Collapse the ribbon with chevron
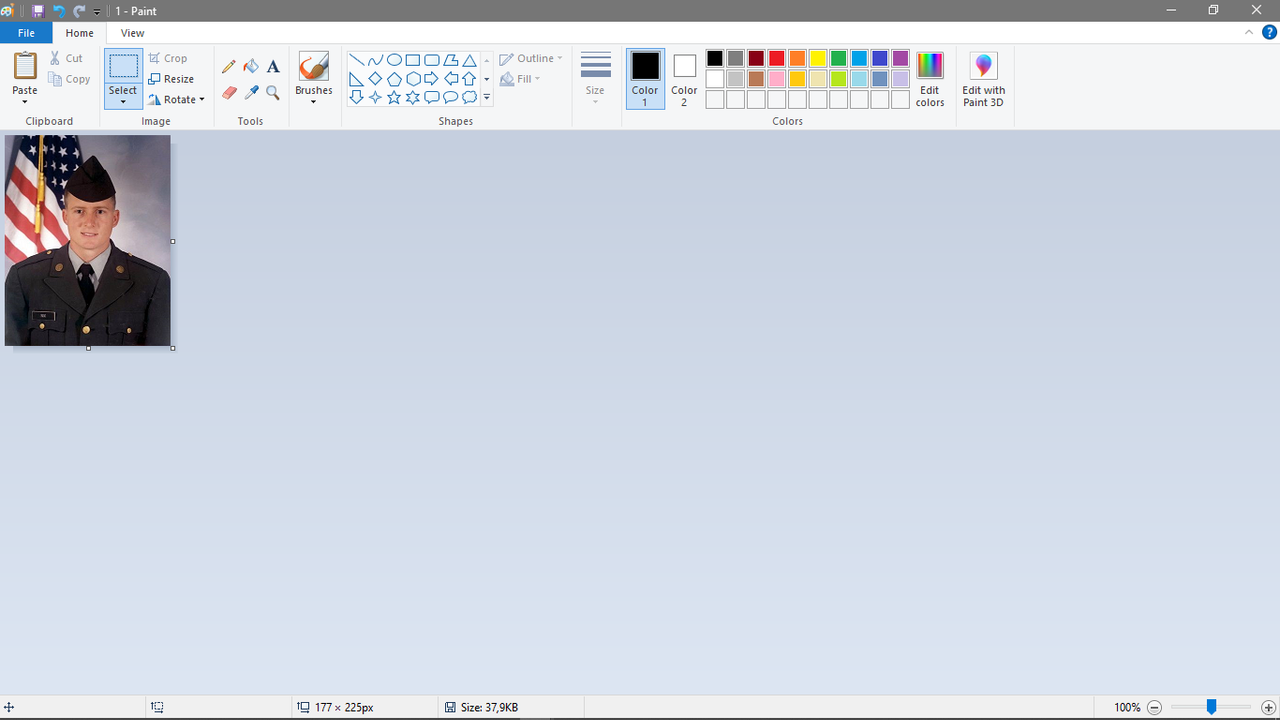 point(1249,32)
